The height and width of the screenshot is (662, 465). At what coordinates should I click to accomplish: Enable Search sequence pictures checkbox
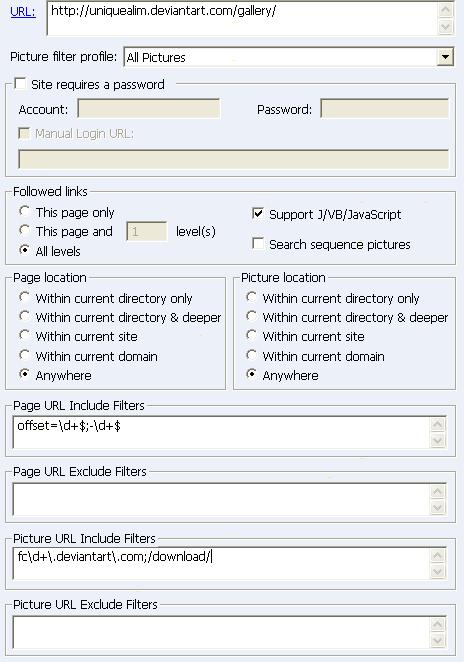(258, 244)
